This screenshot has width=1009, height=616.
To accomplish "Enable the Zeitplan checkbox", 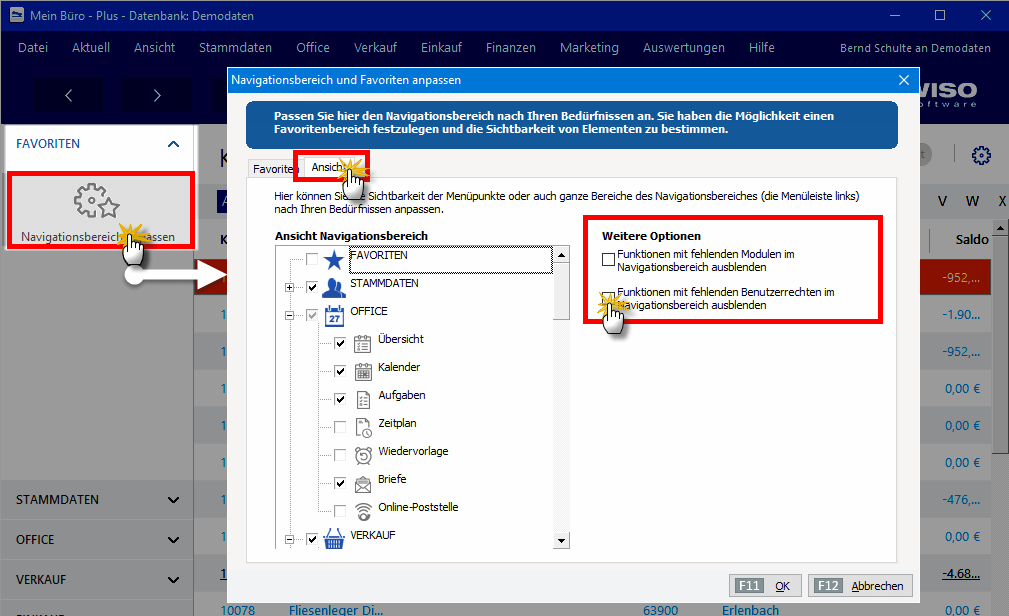I will tap(340, 427).
